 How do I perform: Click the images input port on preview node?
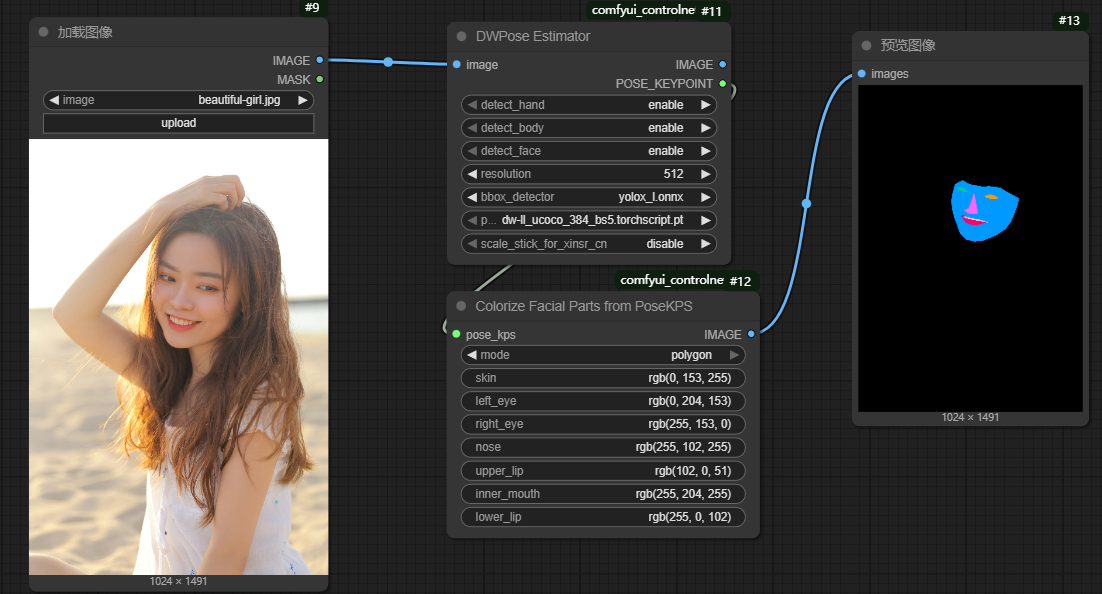(x=862, y=74)
